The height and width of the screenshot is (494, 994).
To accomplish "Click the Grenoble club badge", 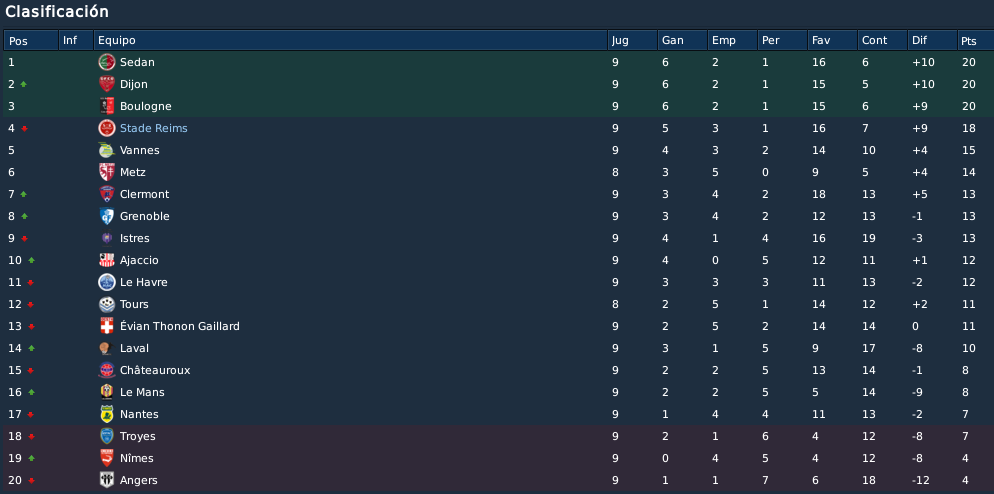I will click(106, 216).
